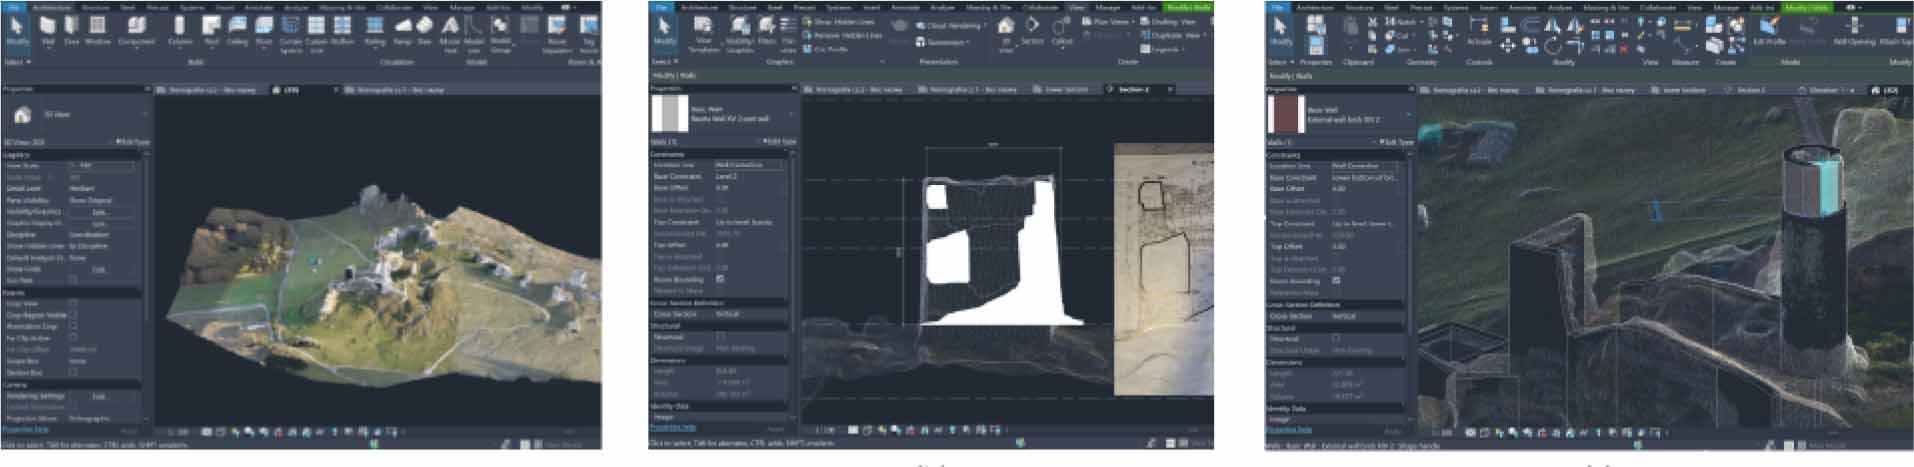Click Edit Profile in right window ribbon
1914x467 pixels.
1770,30
